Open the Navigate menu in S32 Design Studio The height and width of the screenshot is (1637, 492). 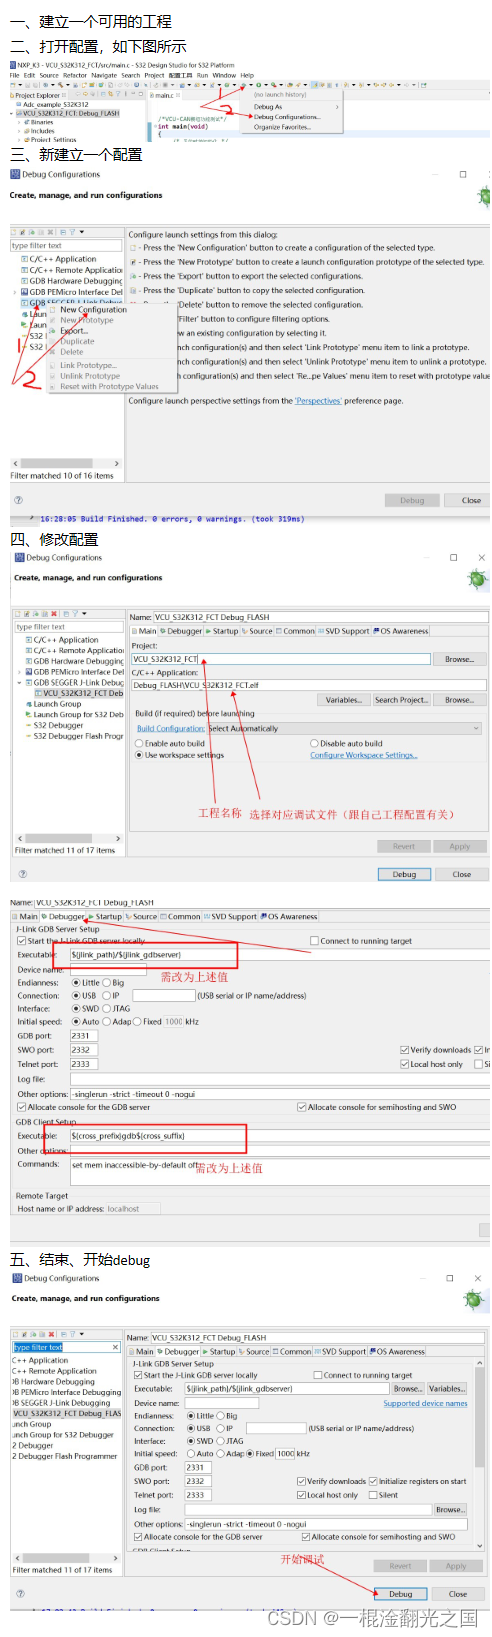click(x=104, y=75)
